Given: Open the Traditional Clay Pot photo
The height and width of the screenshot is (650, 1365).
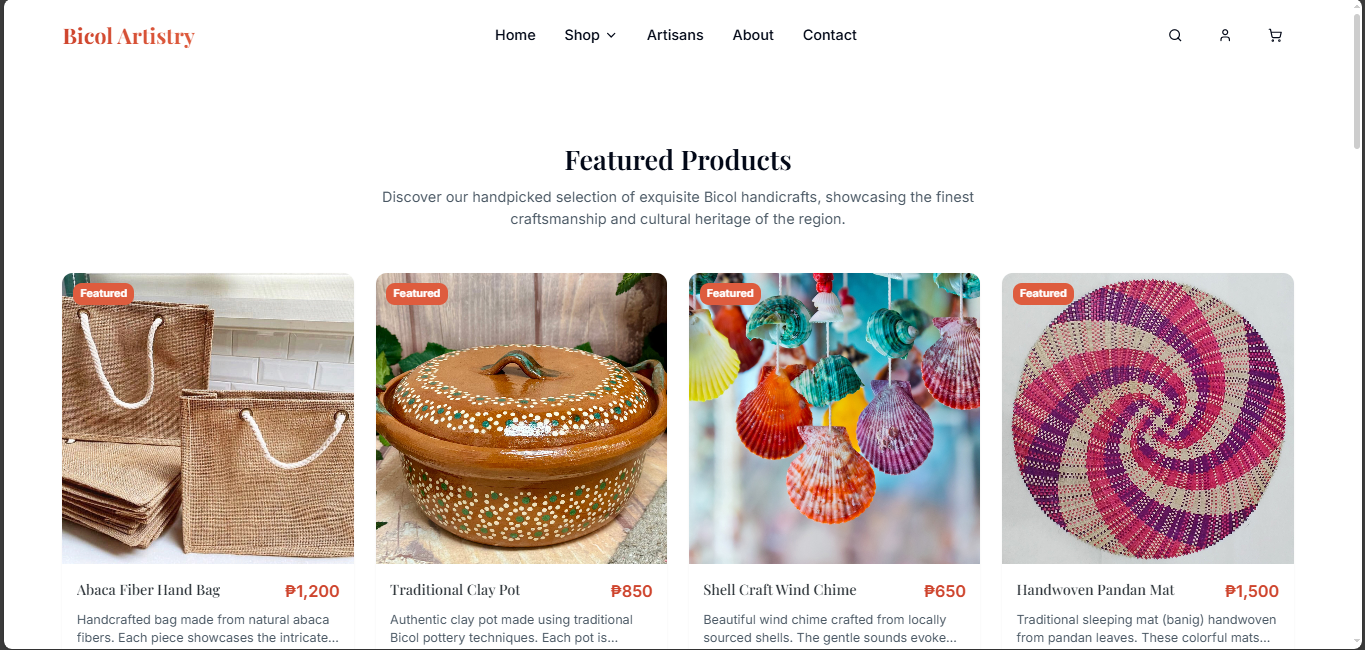Looking at the screenshot, I should tap(521, 418).
